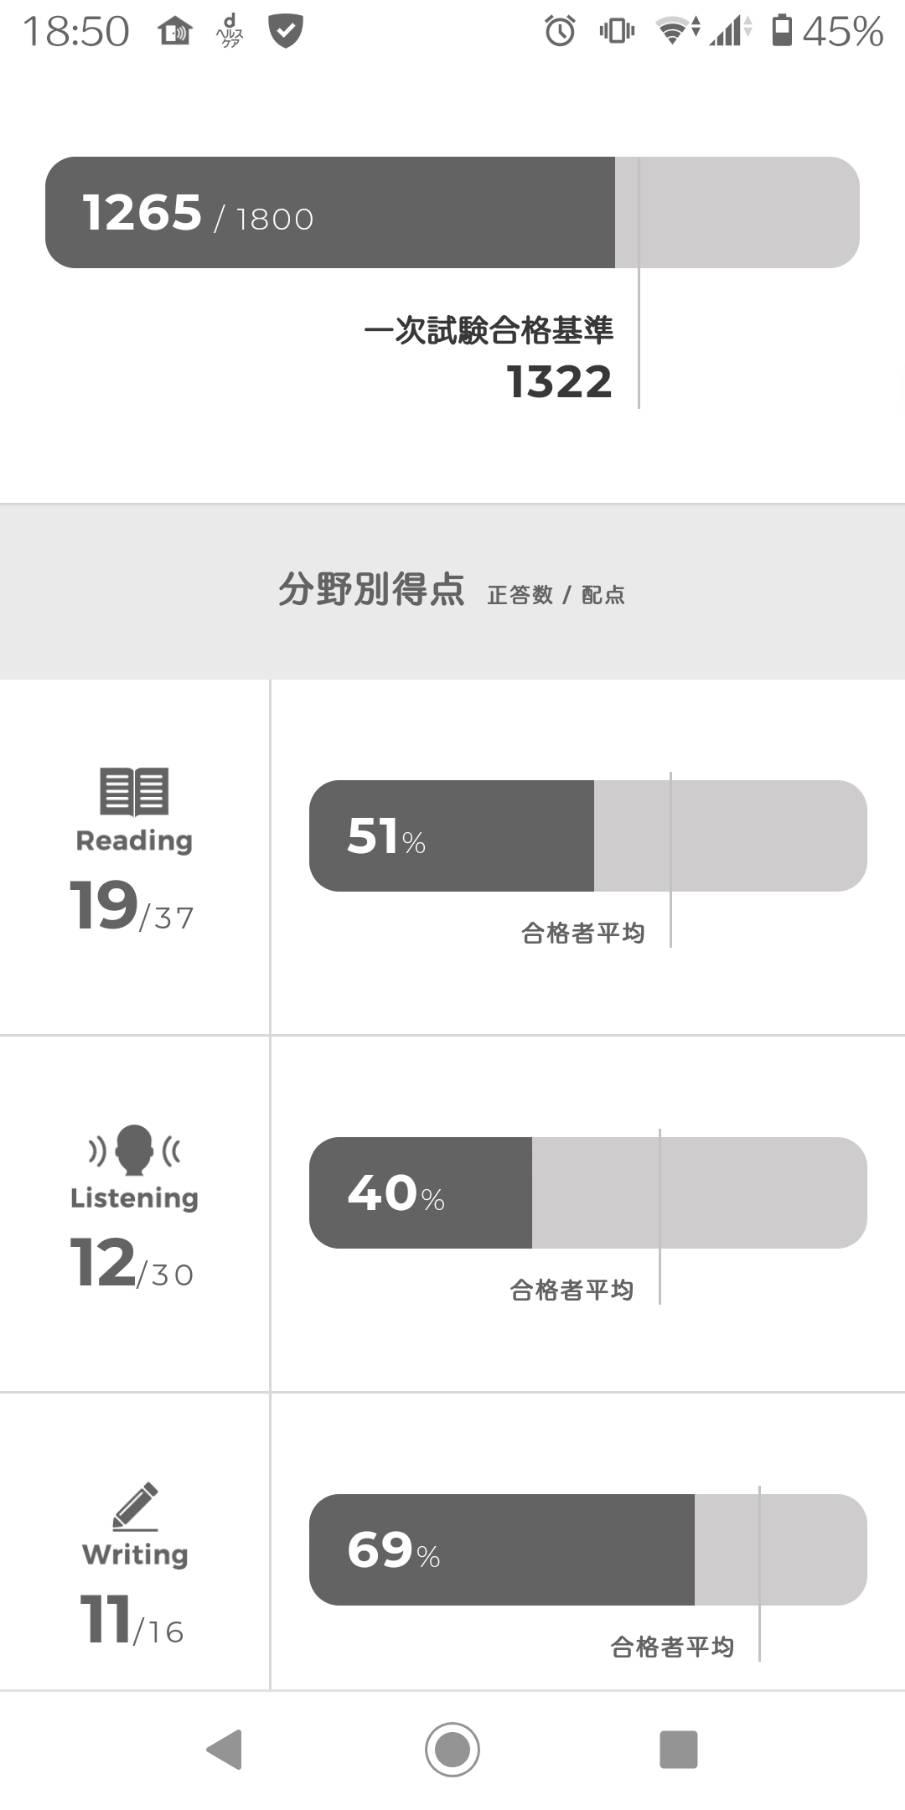Select the Listening 40% progress bar

pyautogui.click(x=588, y=1192)
